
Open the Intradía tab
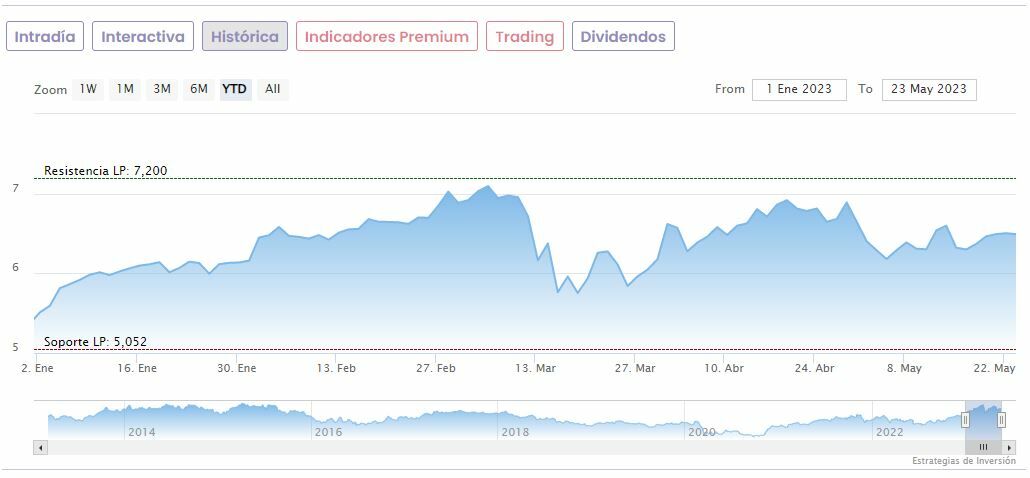point(45,37)
